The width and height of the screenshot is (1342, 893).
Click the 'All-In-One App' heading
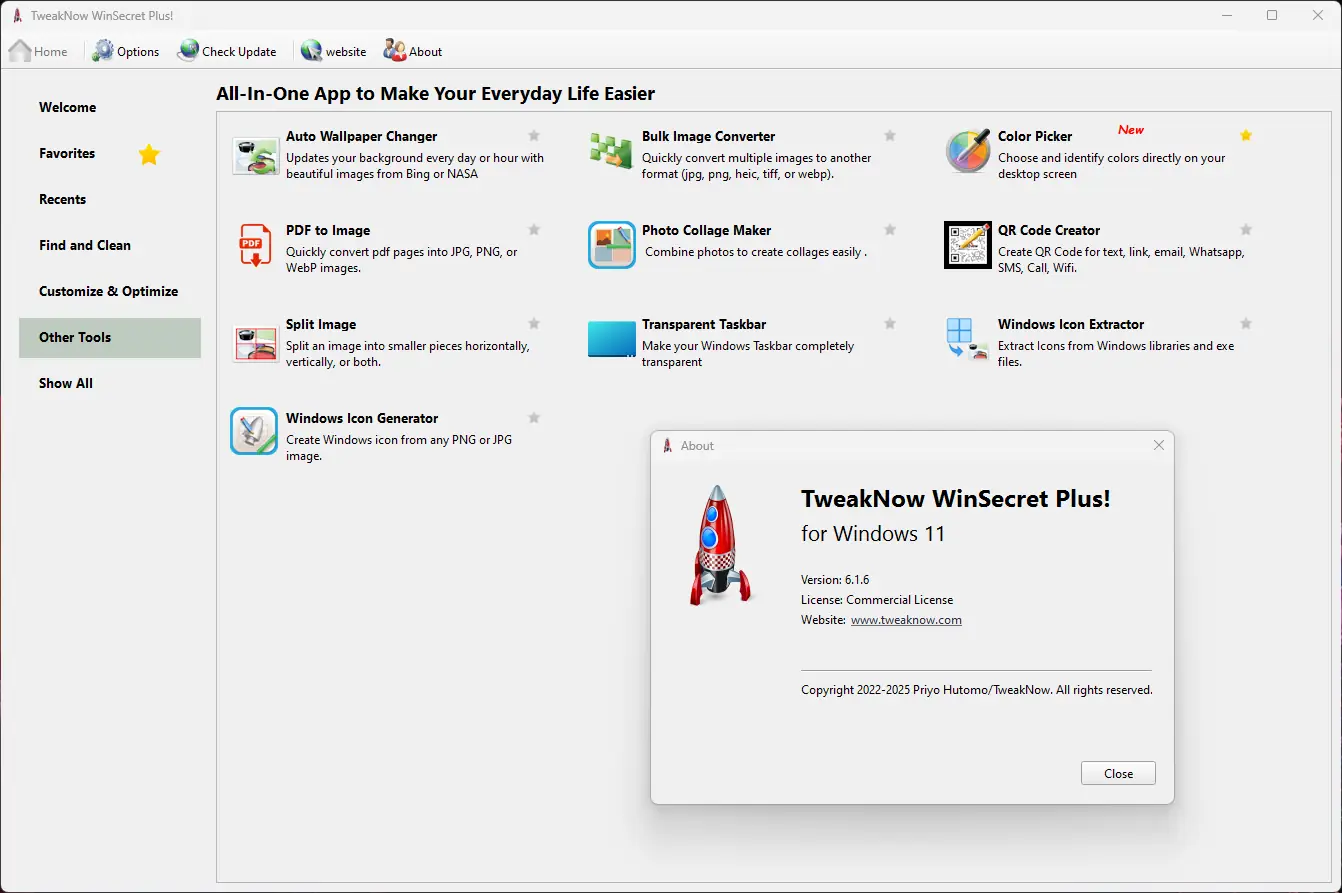(436, 94)
